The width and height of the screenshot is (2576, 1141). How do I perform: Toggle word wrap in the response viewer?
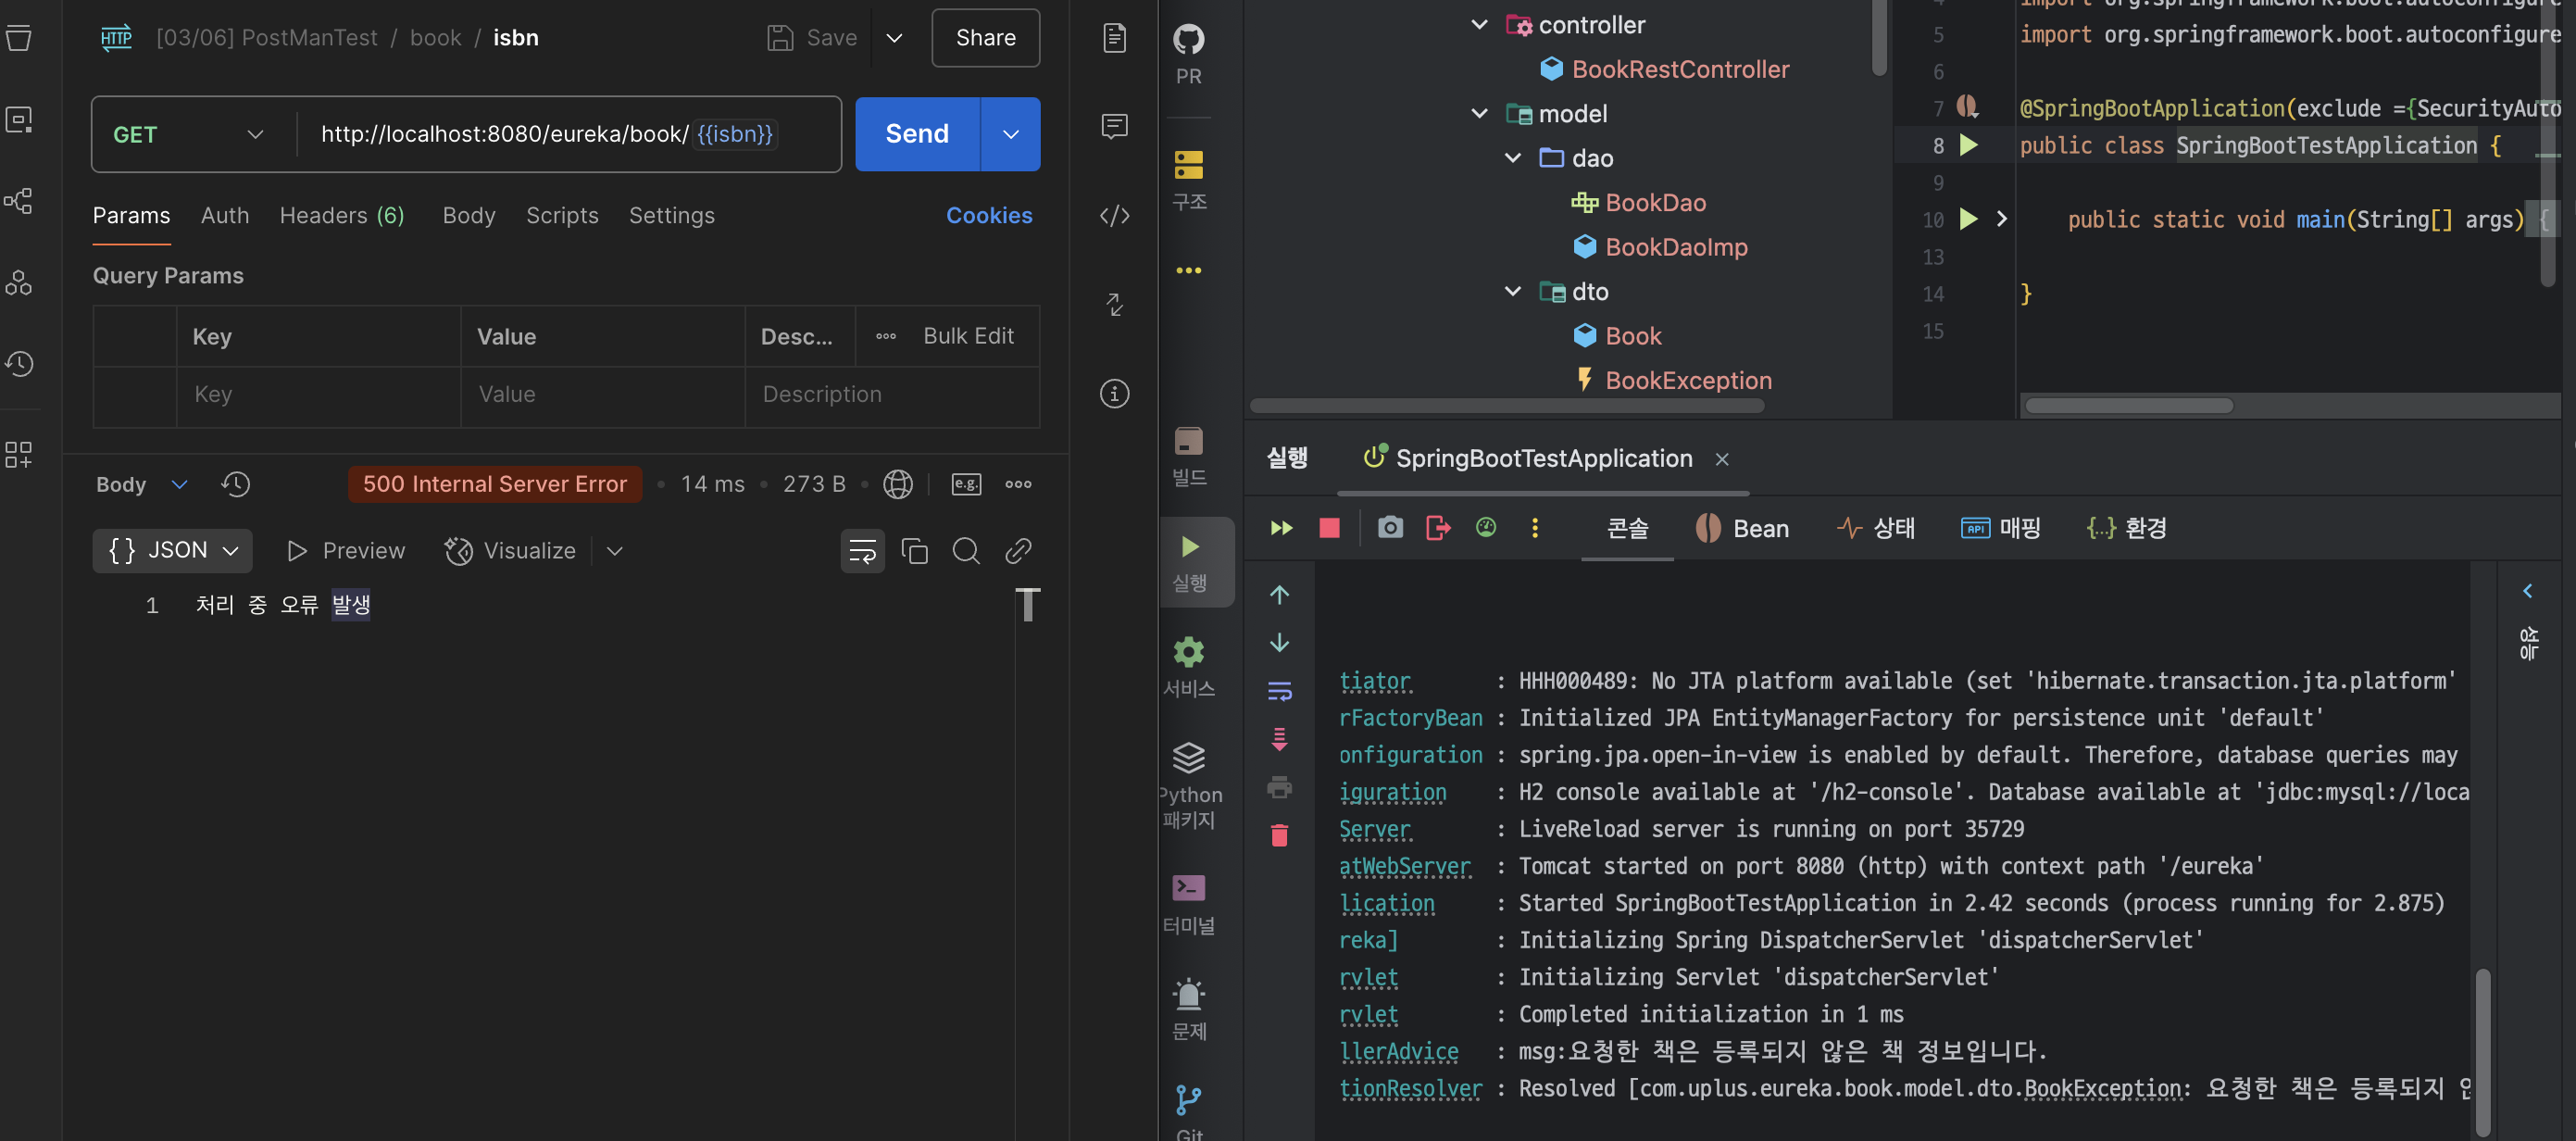pos(862,551)
